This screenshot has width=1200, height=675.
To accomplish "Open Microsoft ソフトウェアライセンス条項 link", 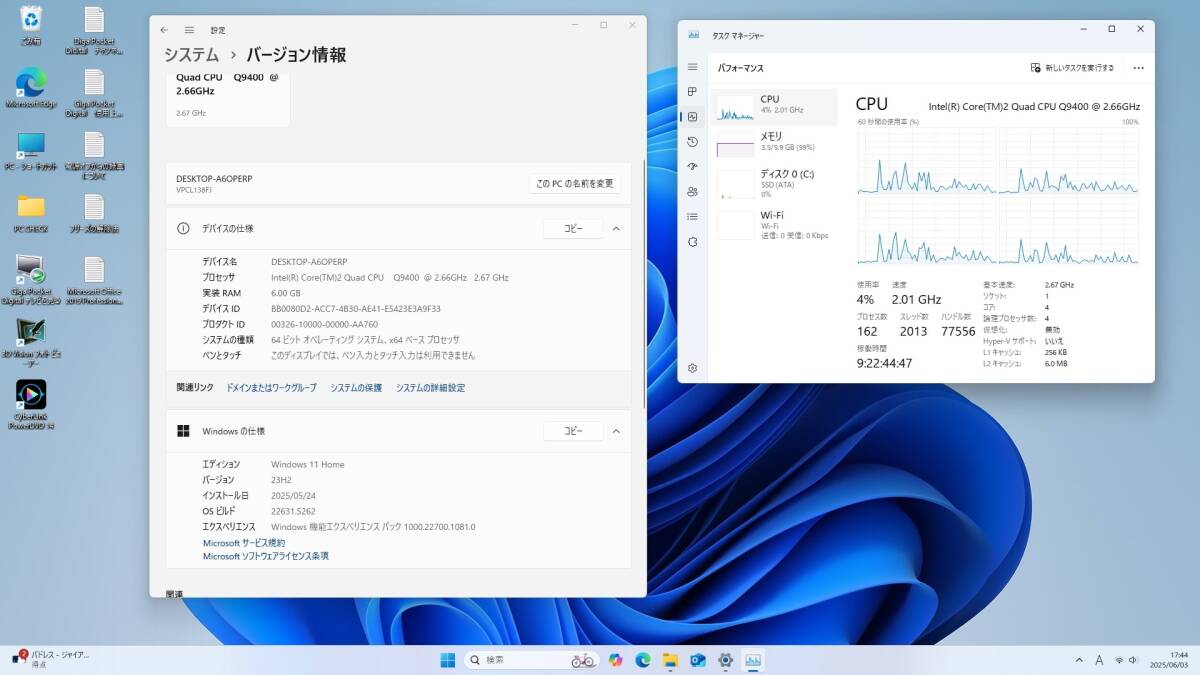I will click(266, 556).
